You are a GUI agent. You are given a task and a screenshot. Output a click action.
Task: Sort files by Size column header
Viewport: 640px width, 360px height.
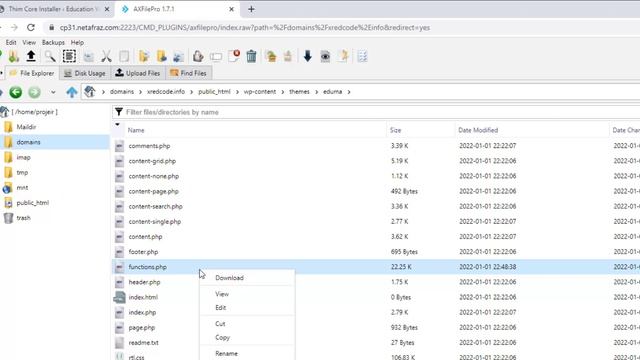click(x=396, y=130)
